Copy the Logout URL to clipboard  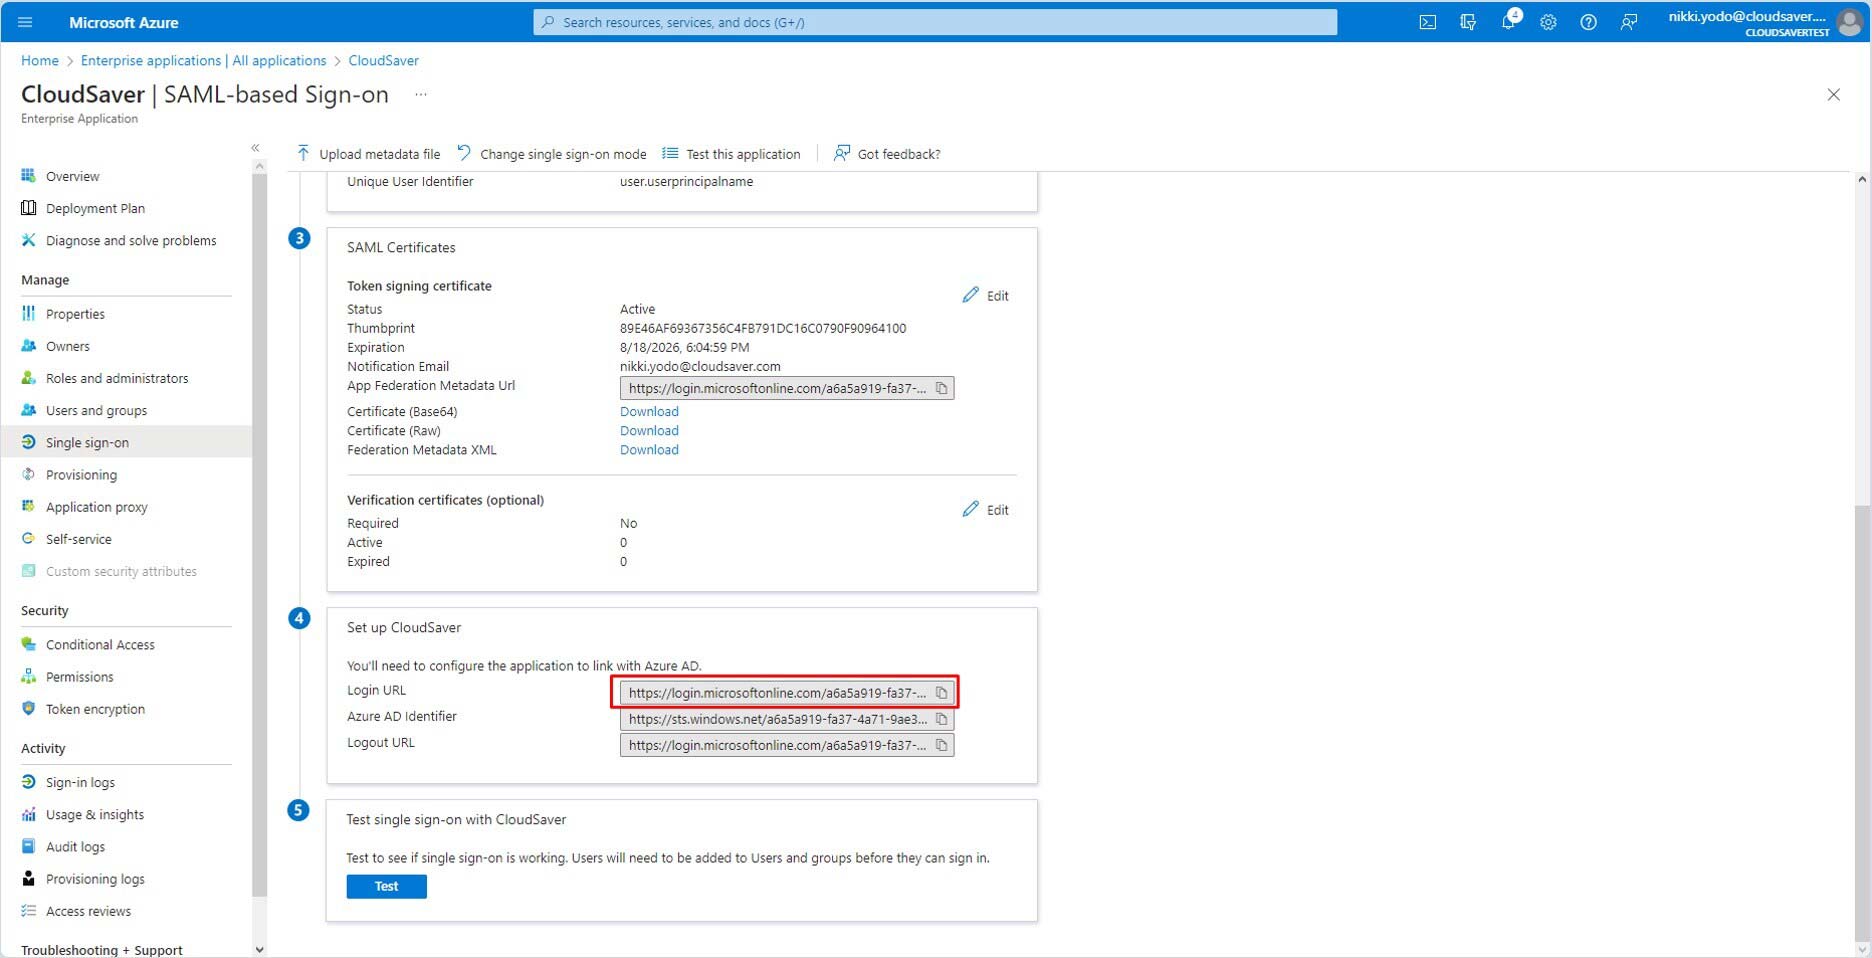click(941, 745)
